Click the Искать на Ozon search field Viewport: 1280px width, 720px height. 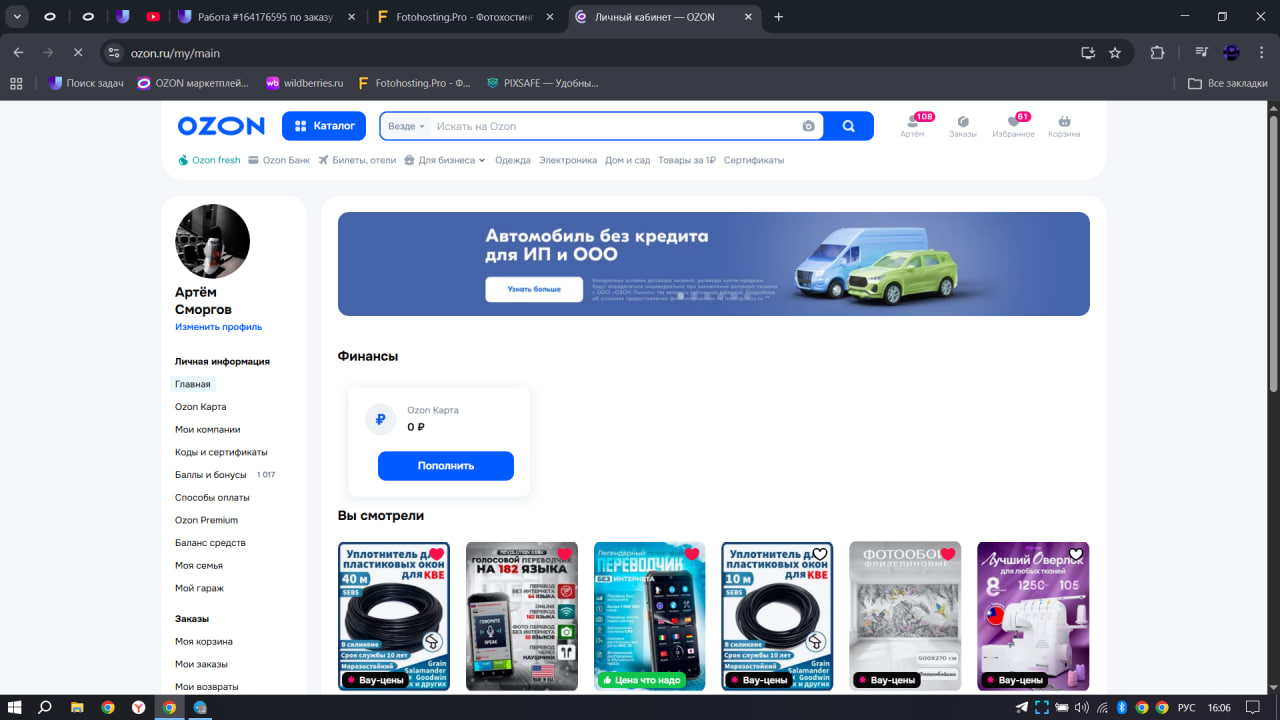[615, 126]
